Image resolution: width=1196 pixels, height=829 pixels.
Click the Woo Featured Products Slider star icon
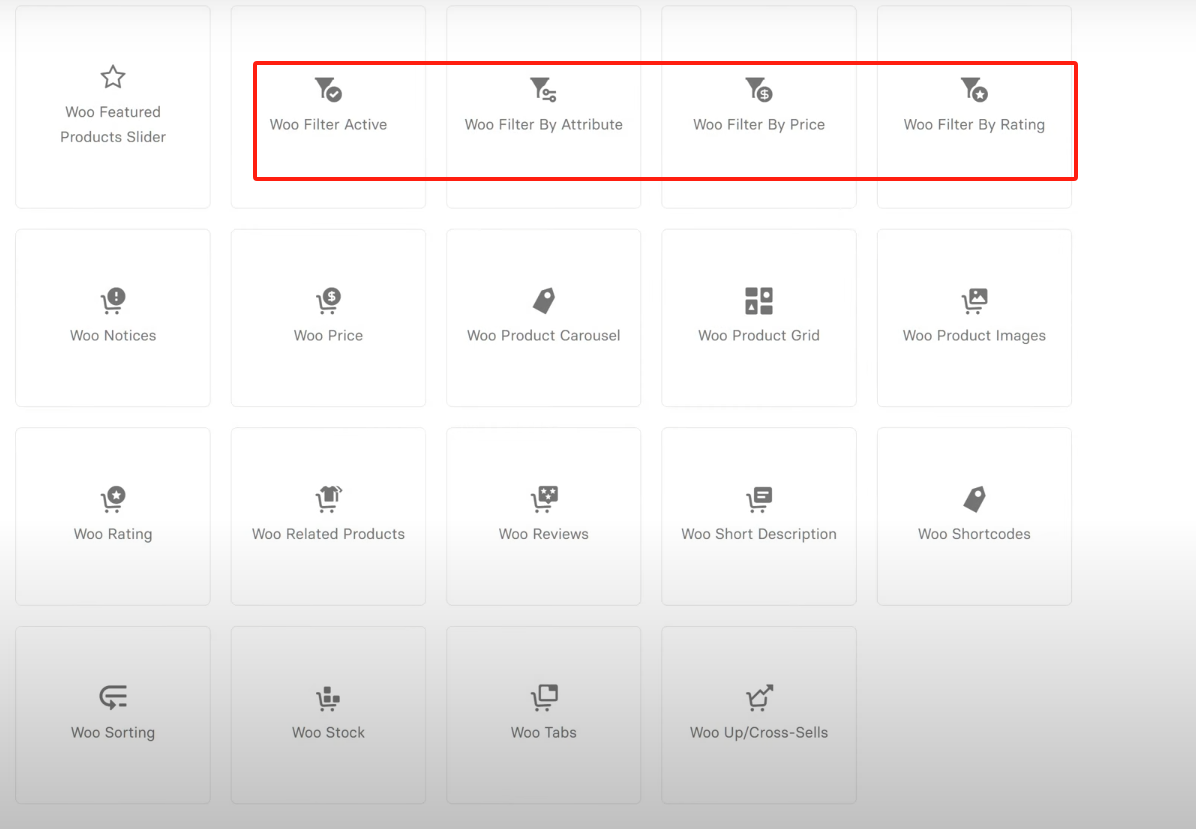point(113,77)
